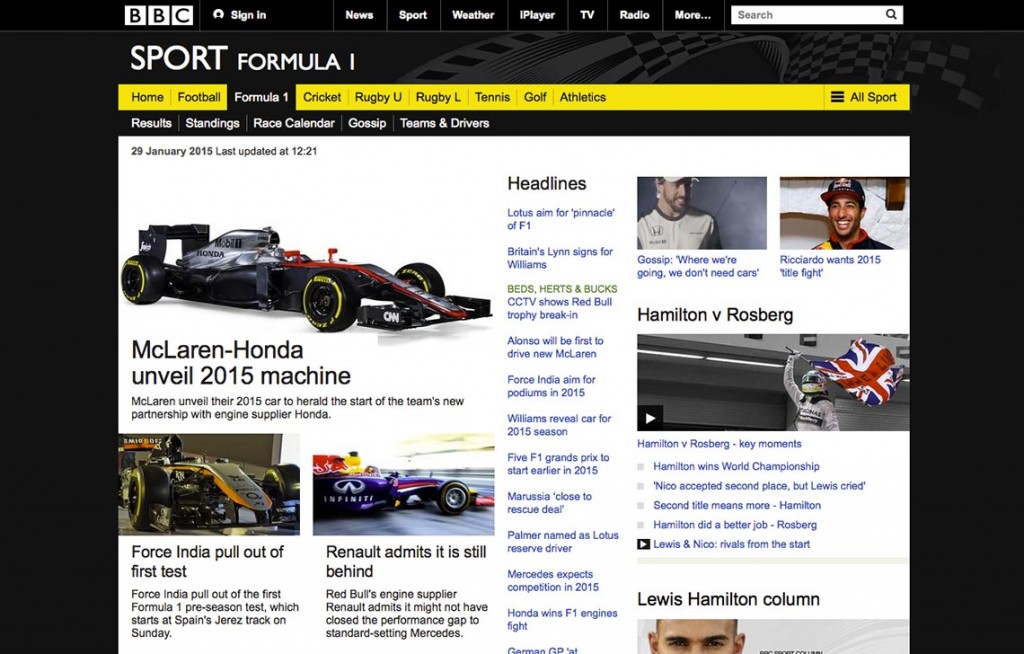The image size is (1024, 654).
Task: Open 'Nico accepted second place' link
Action: click(759, 485)
